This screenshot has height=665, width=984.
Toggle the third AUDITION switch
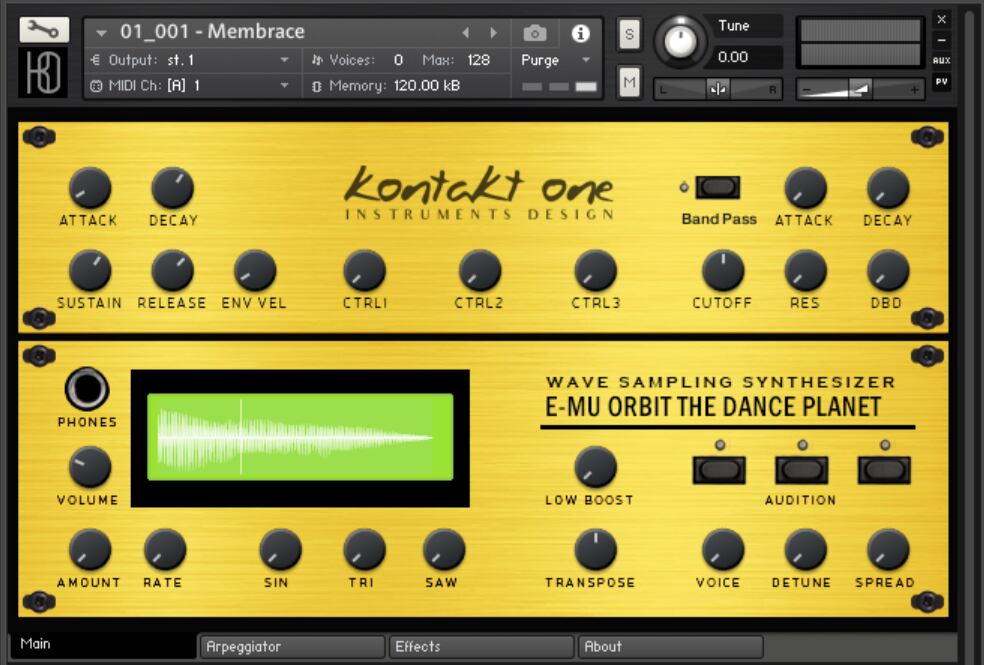pyautogui.click(x=884, y=470)
